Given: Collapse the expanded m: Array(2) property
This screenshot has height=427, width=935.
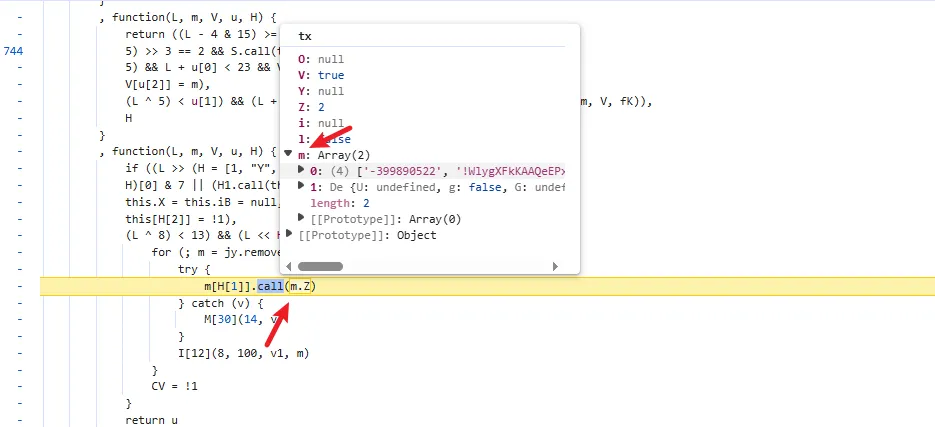Looking at the screenshot, I should (x=289, y=155).
